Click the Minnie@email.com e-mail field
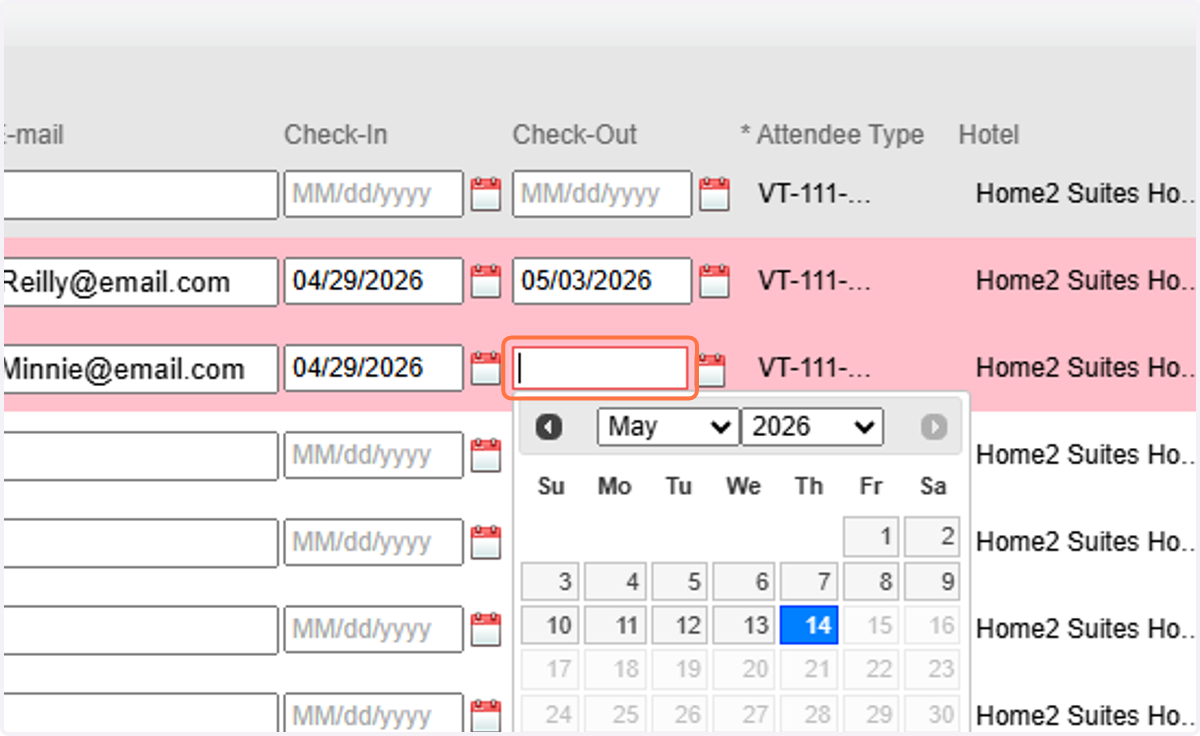 pos(140,369)
